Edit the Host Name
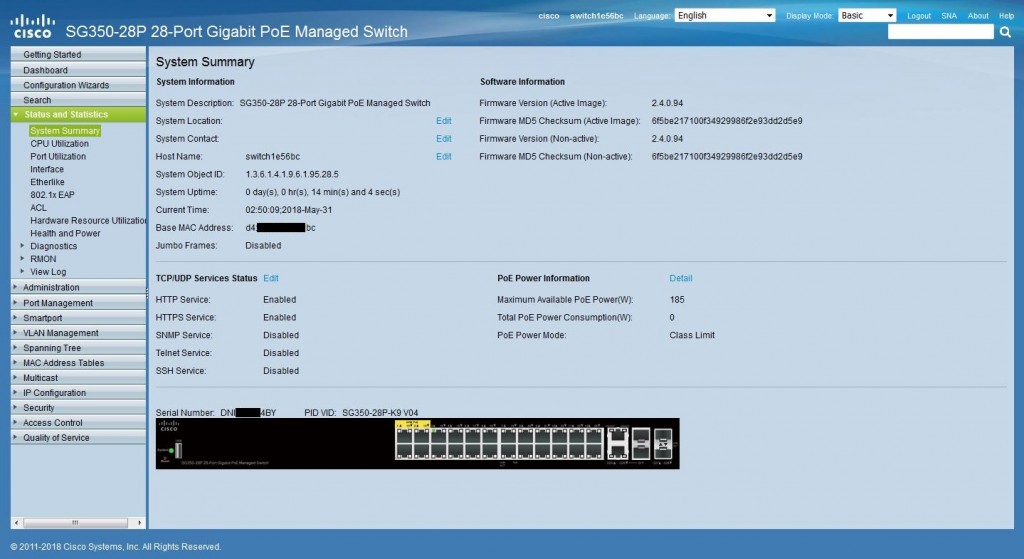 click(443, 156)
